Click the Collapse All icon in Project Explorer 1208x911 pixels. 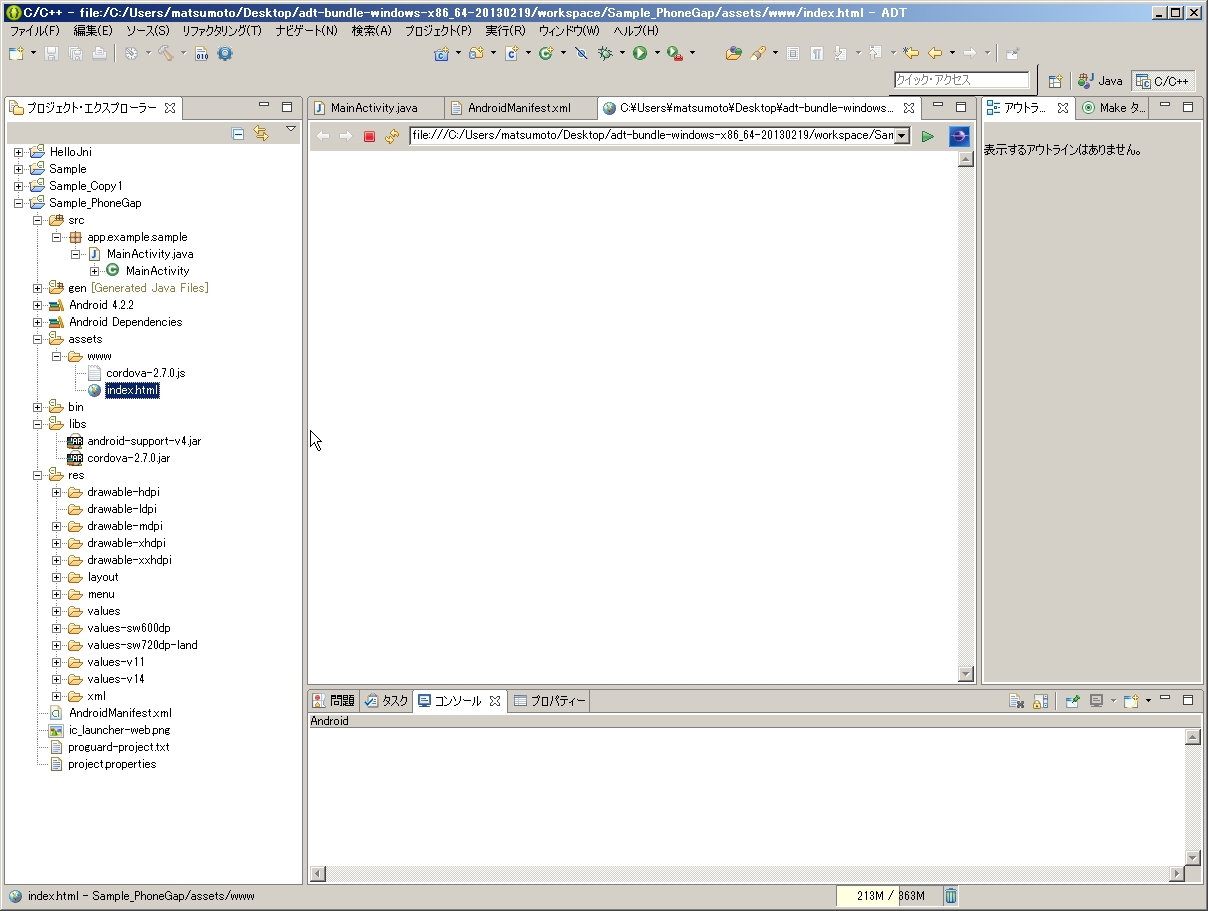click(x=238, y=133)
